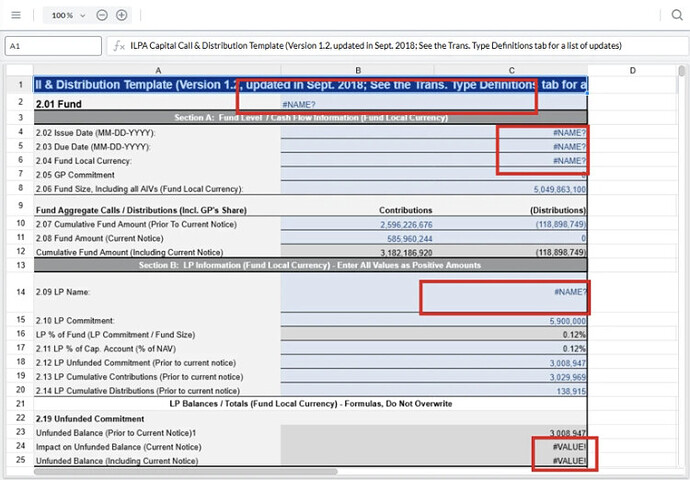The width and height of the screenshot is (690, 480).
Task: Click the '2.01 Fund' cell
Action: tap(158, 104)
